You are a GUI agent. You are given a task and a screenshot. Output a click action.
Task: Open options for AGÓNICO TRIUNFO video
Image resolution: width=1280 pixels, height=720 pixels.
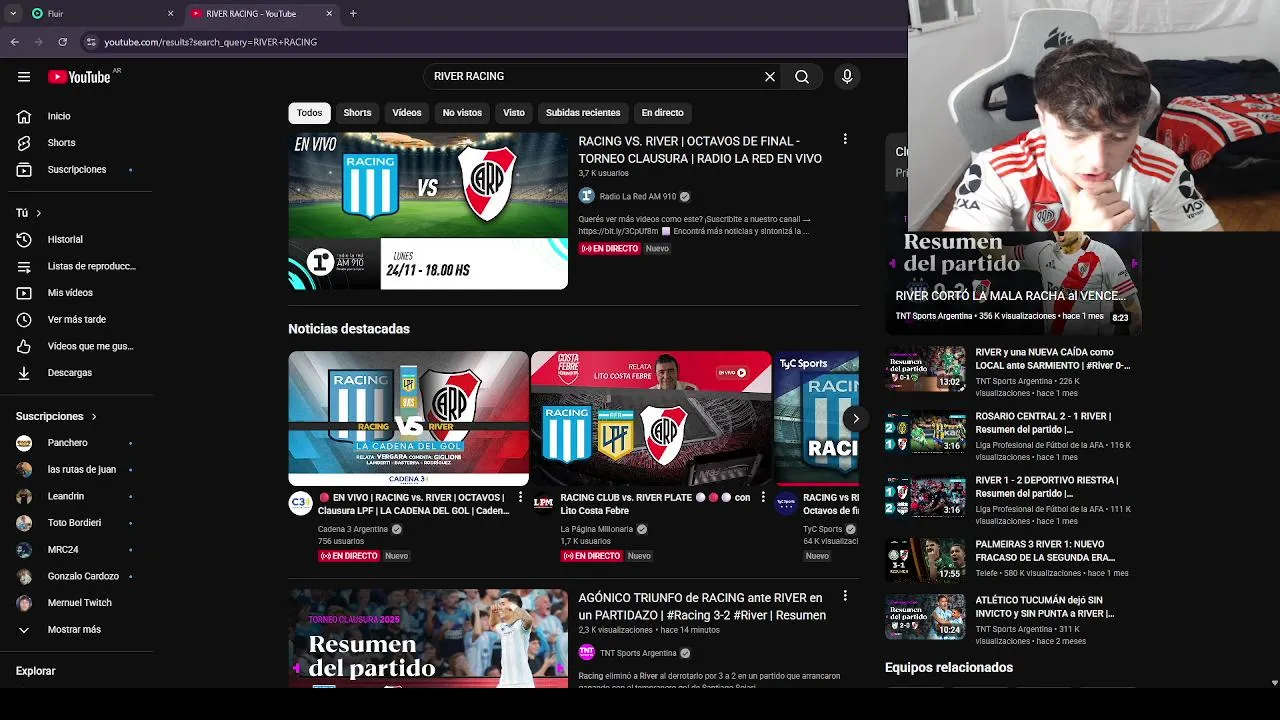point(845,596)
